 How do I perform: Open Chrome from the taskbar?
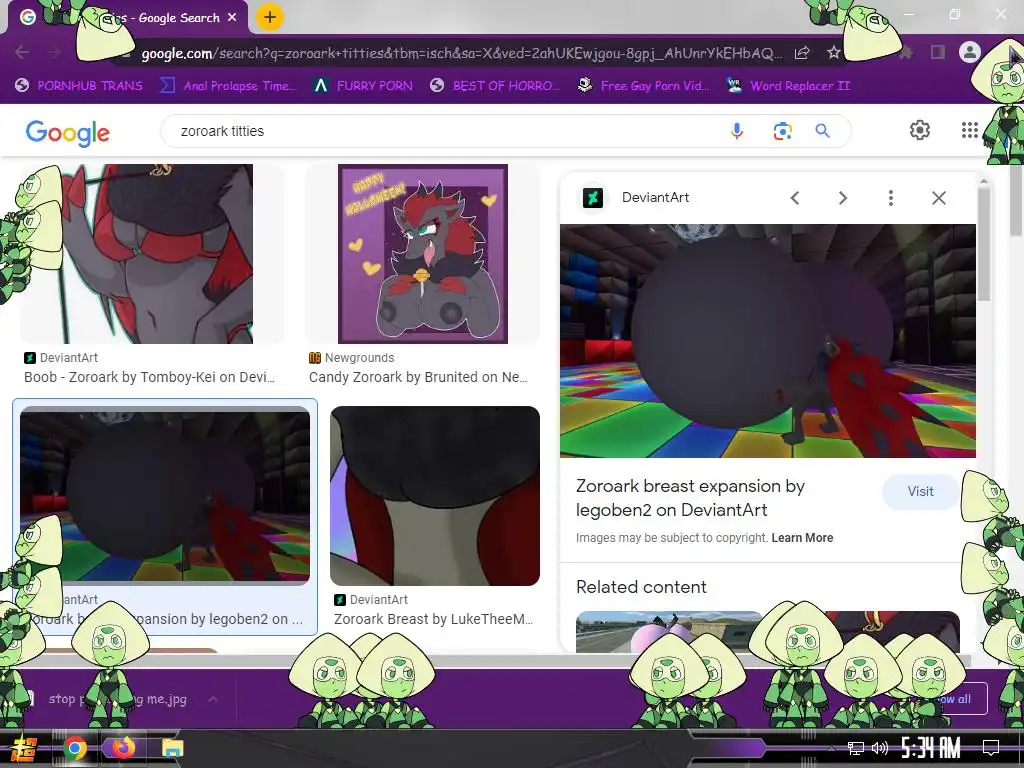click(x=74, y=748)
